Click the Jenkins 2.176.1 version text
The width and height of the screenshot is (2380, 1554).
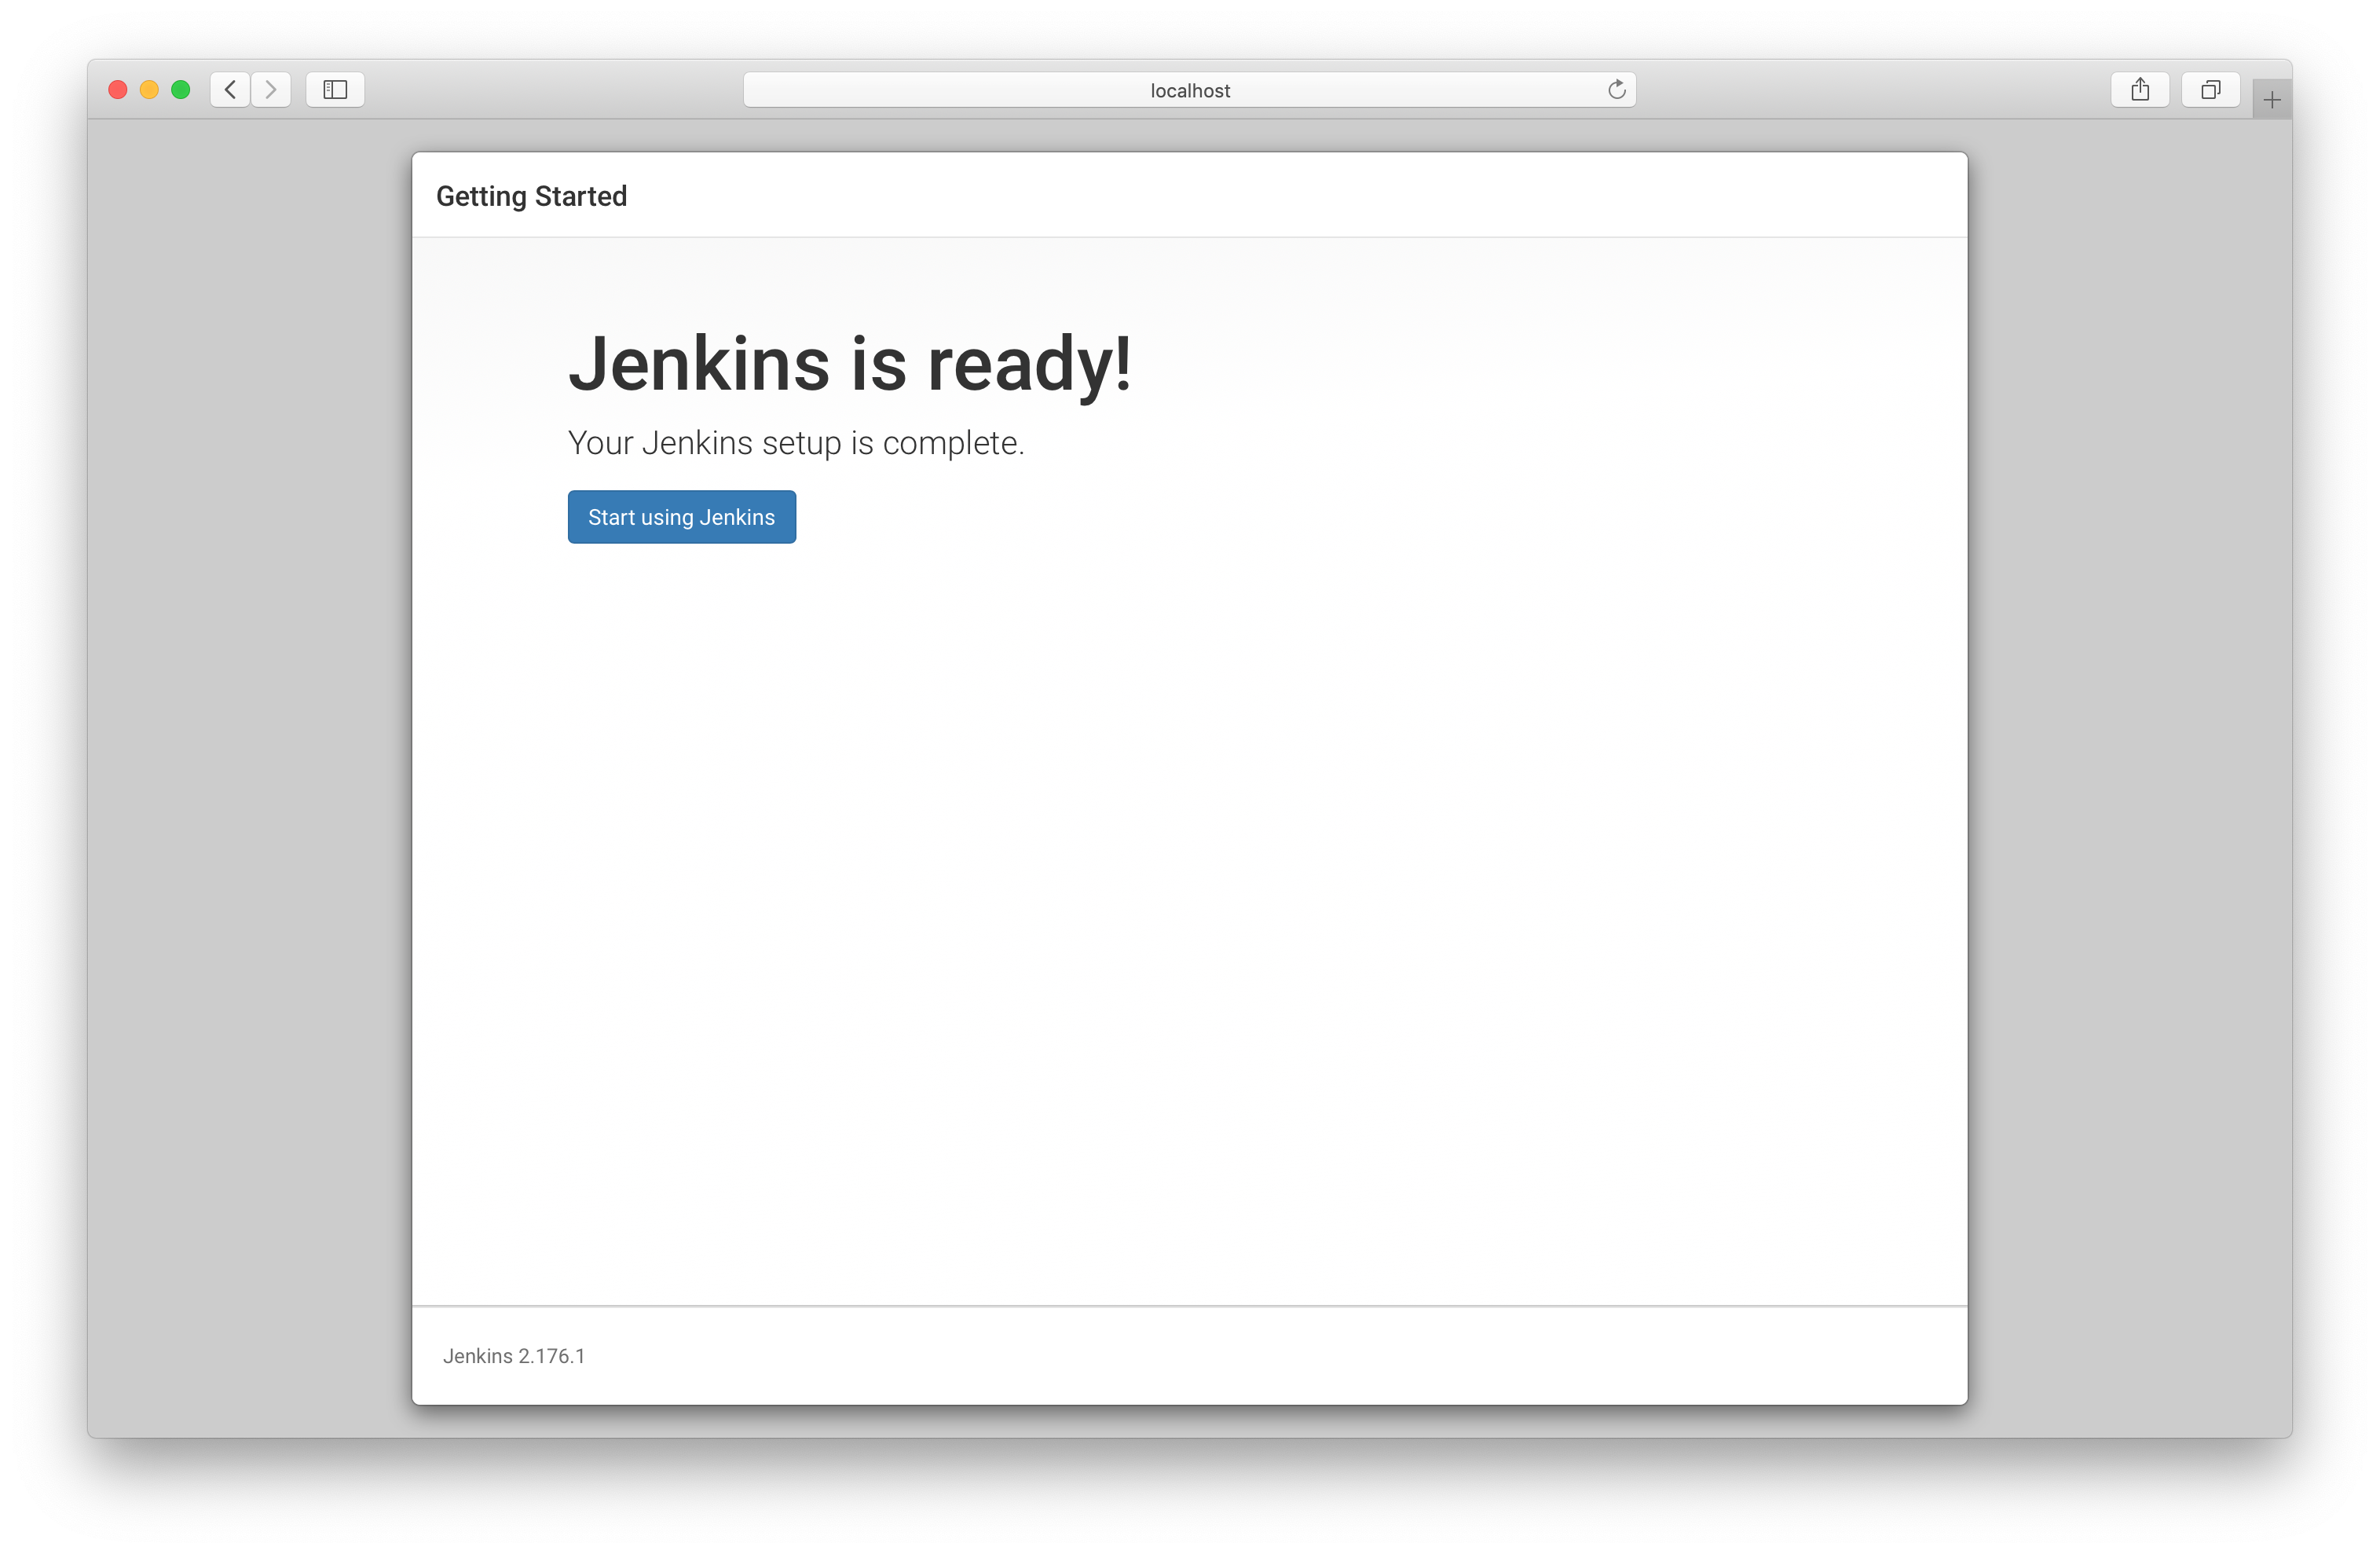pos(514,1356)
